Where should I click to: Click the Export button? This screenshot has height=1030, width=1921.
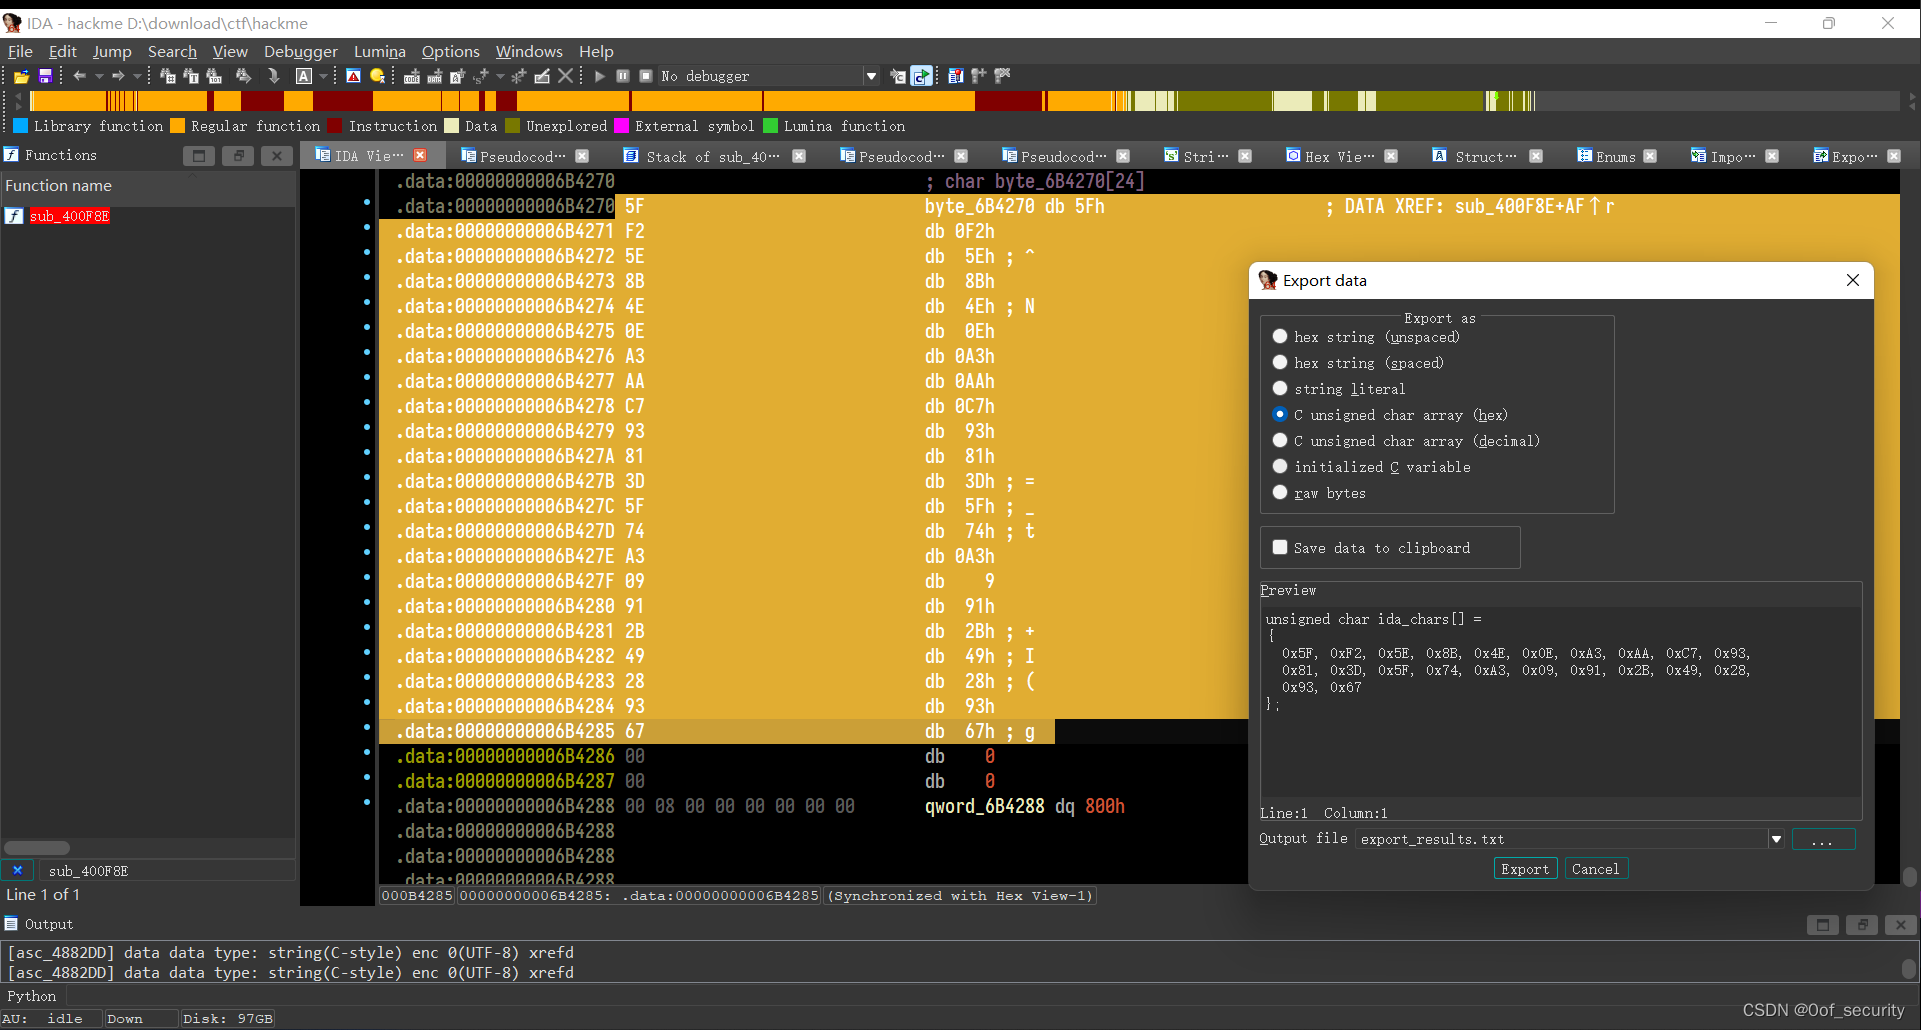tap(1524, 868)
